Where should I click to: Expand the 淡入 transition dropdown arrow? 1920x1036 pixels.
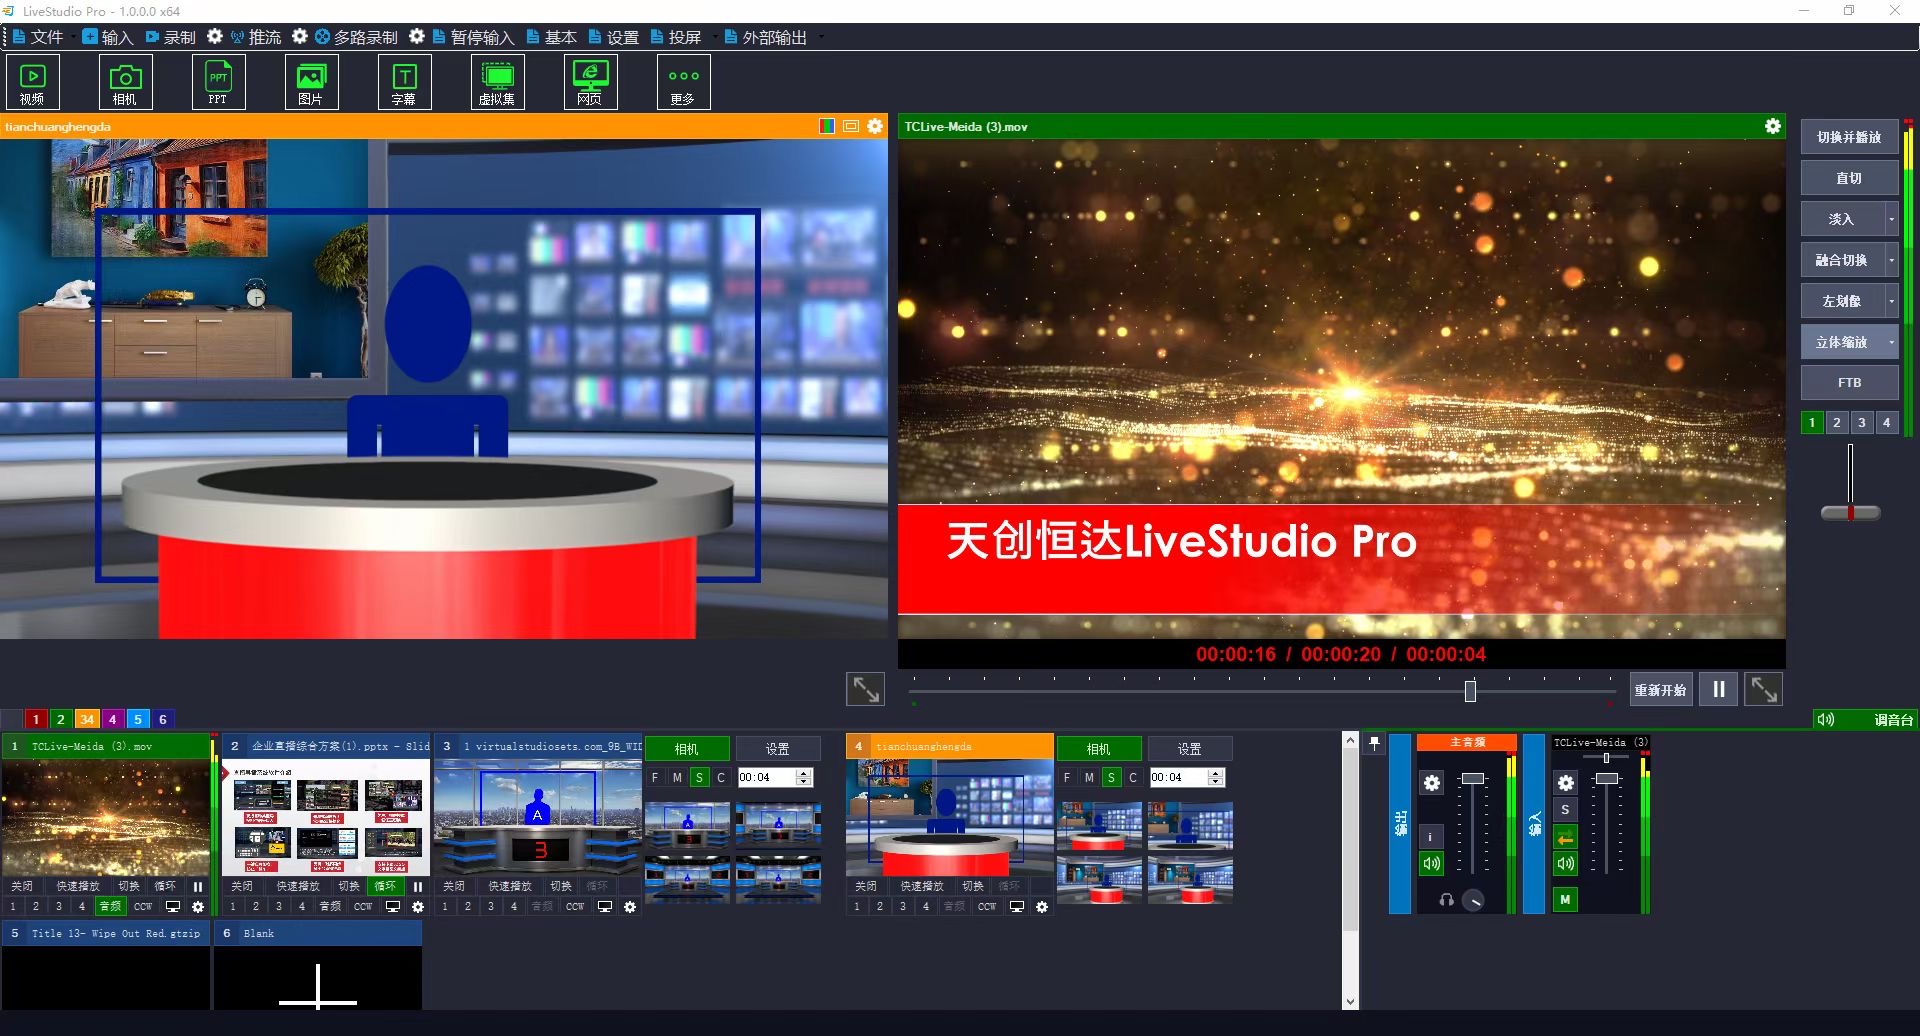coord(1891,219)
